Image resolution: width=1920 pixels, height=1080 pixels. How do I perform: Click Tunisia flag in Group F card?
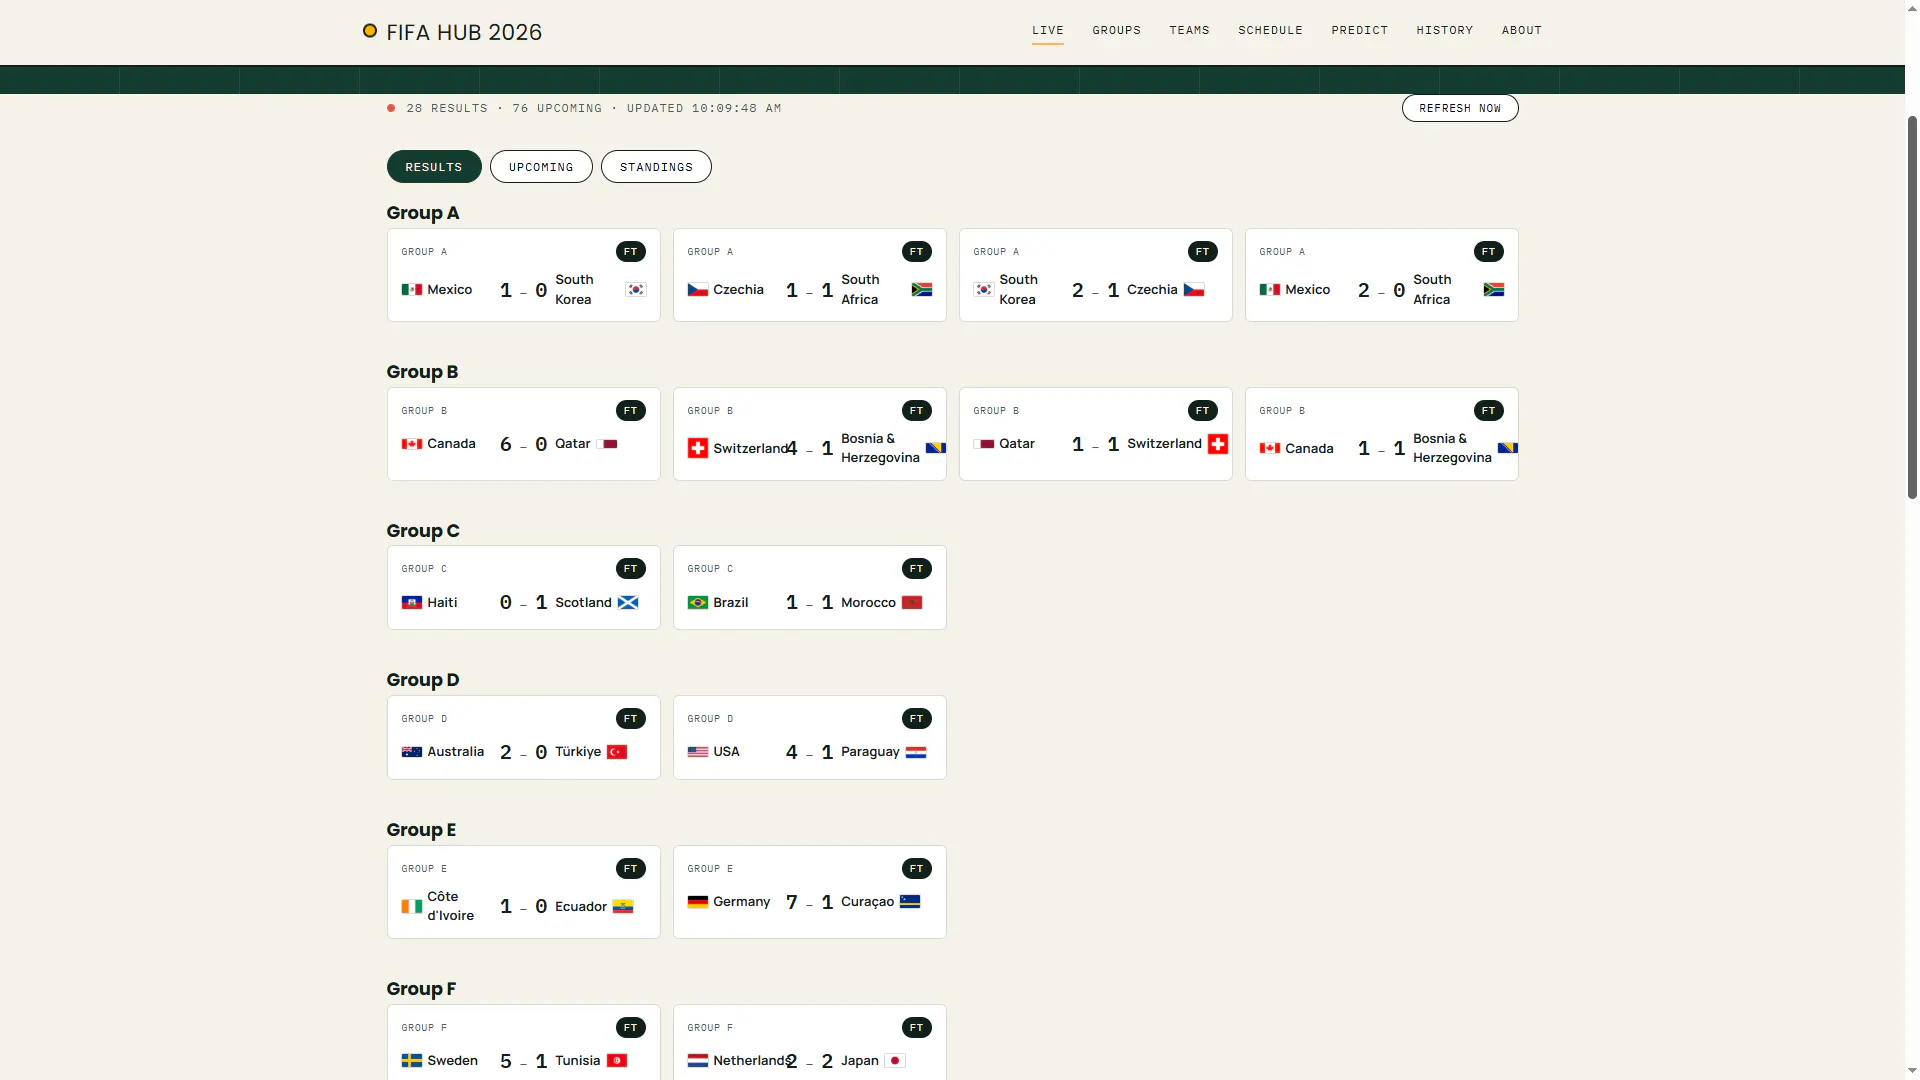click(x=617, y=1061)
